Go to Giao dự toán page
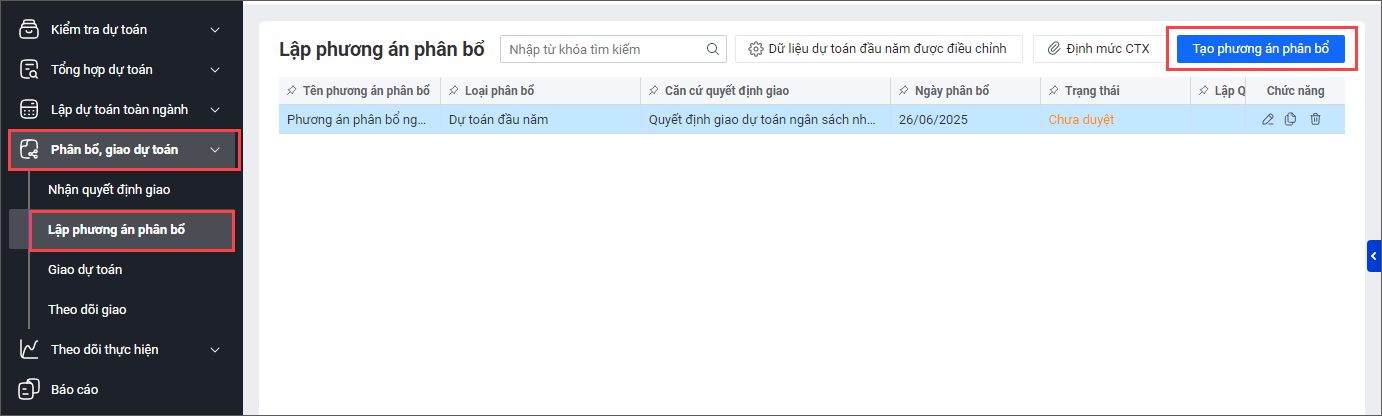This screenshot has width=1382, height=416. click(85, 269)
